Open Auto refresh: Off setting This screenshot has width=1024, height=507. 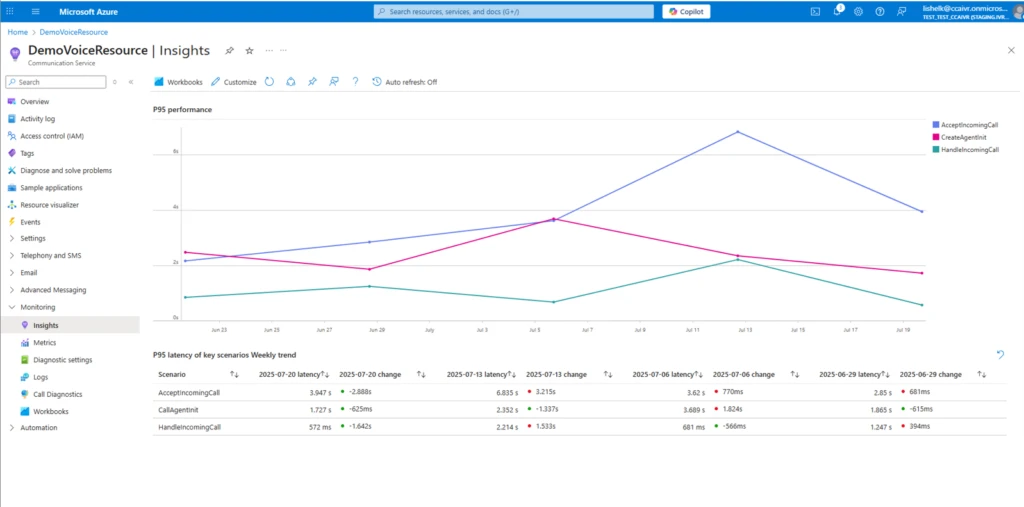pyautogui.click(x=404, y=82)
